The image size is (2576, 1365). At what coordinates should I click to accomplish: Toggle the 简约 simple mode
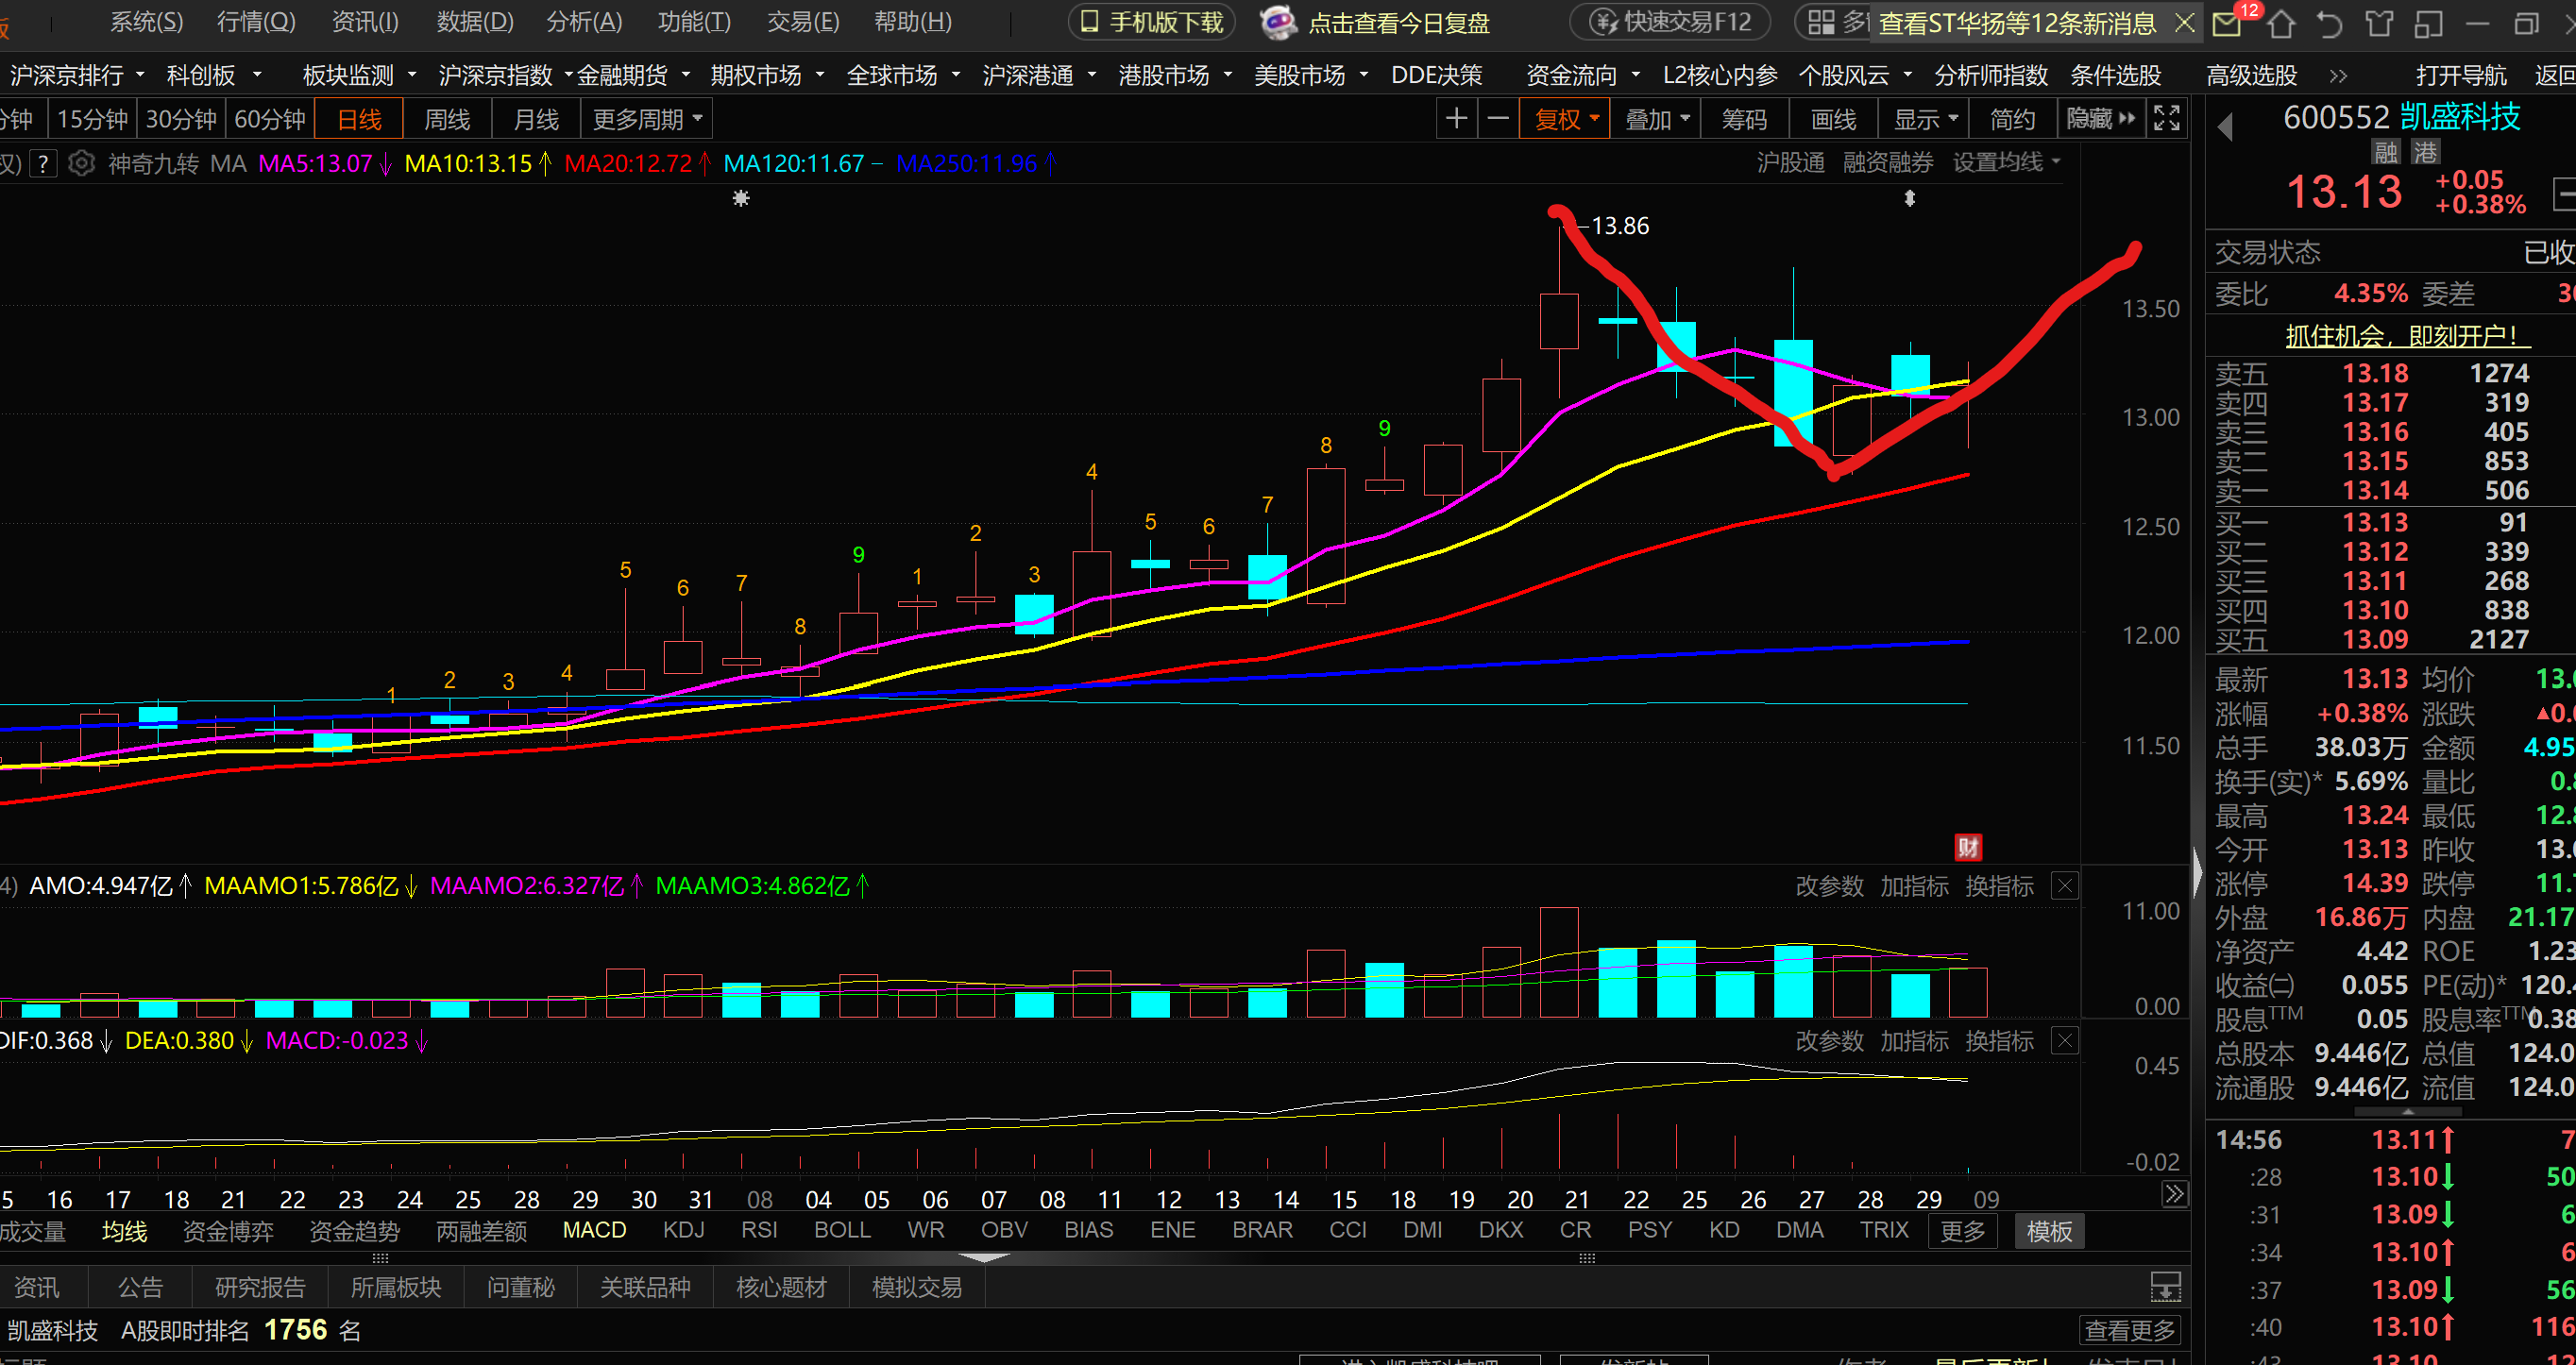[2012, 119]
